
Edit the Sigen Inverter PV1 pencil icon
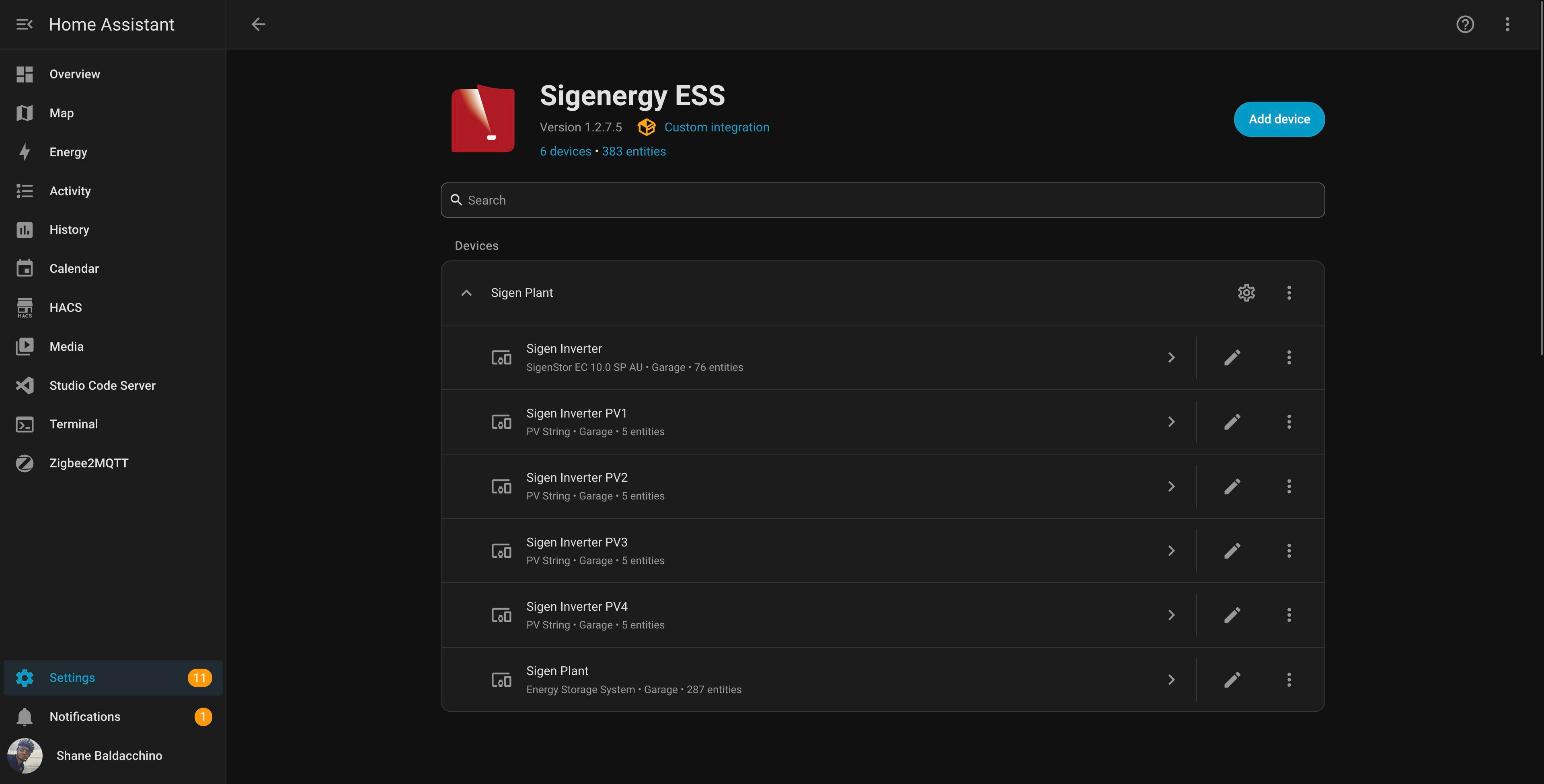pos(1232,422)
